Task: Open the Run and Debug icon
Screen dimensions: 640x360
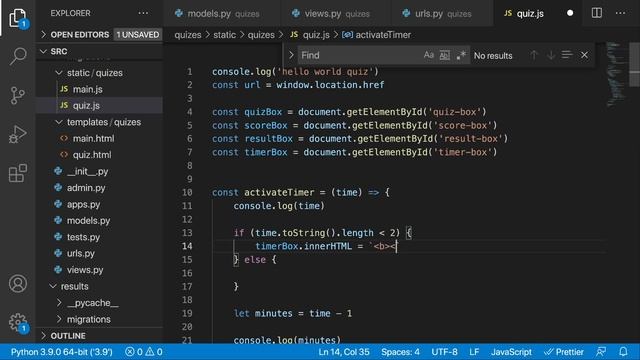Action: (x=18, y=134)
